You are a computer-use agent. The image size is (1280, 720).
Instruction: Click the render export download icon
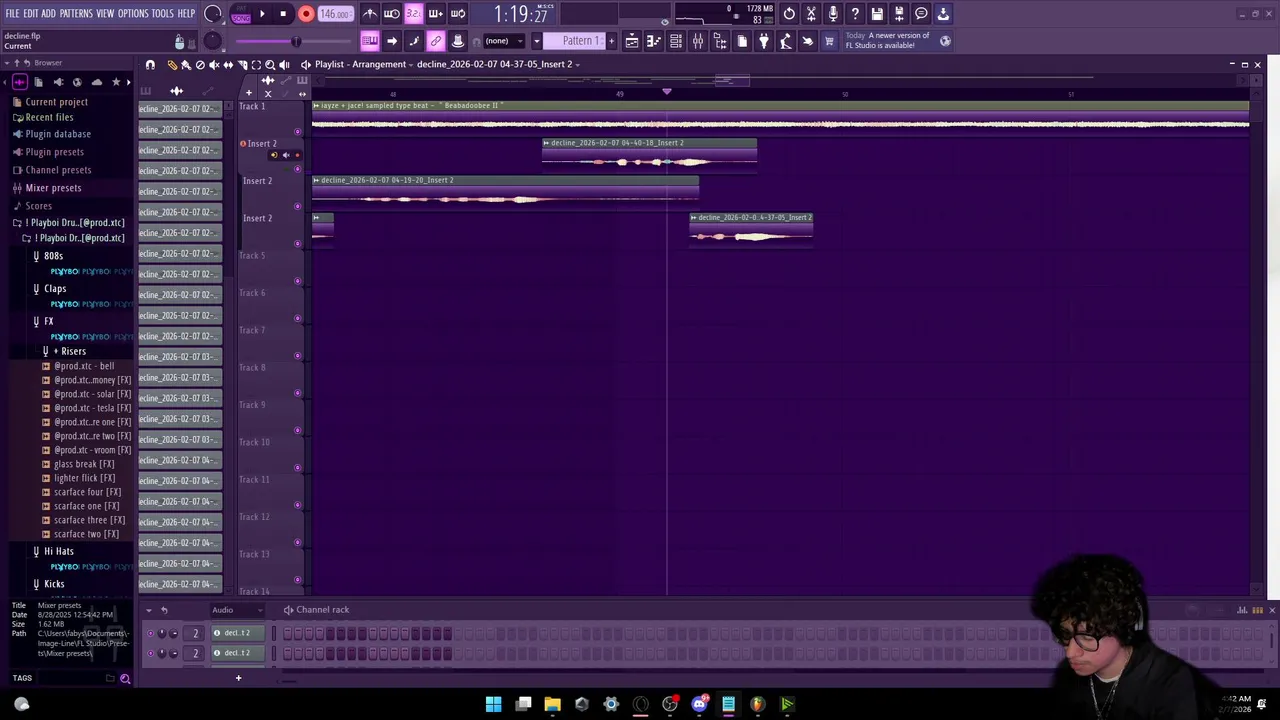tap(943, 14)
